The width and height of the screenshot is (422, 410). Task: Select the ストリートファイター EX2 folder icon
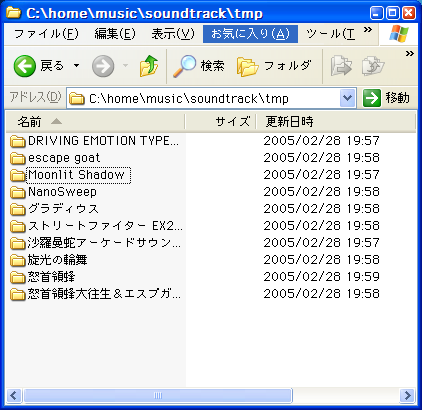click(18, 226)
